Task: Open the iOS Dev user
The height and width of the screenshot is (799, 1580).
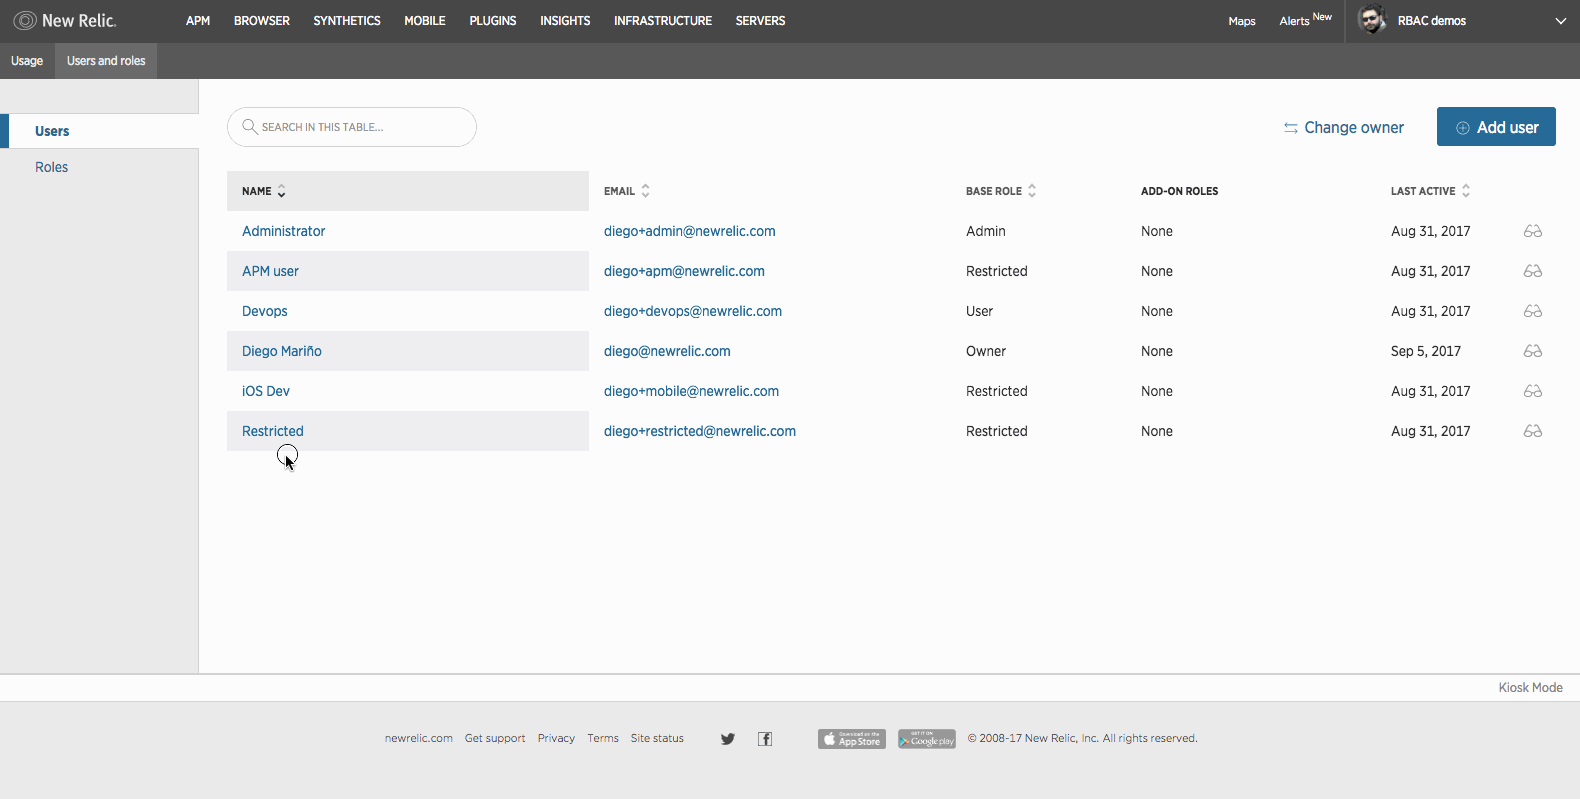Action: [266, 391]
